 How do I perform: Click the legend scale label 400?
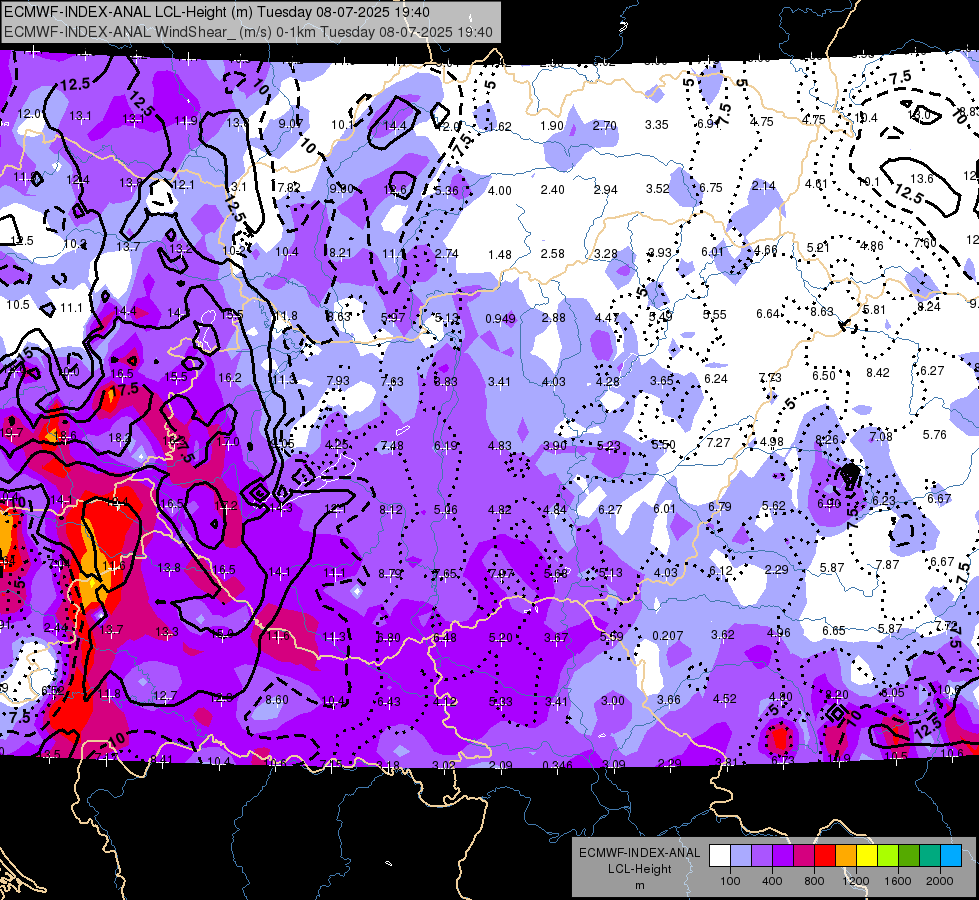[x=772, y=881]
